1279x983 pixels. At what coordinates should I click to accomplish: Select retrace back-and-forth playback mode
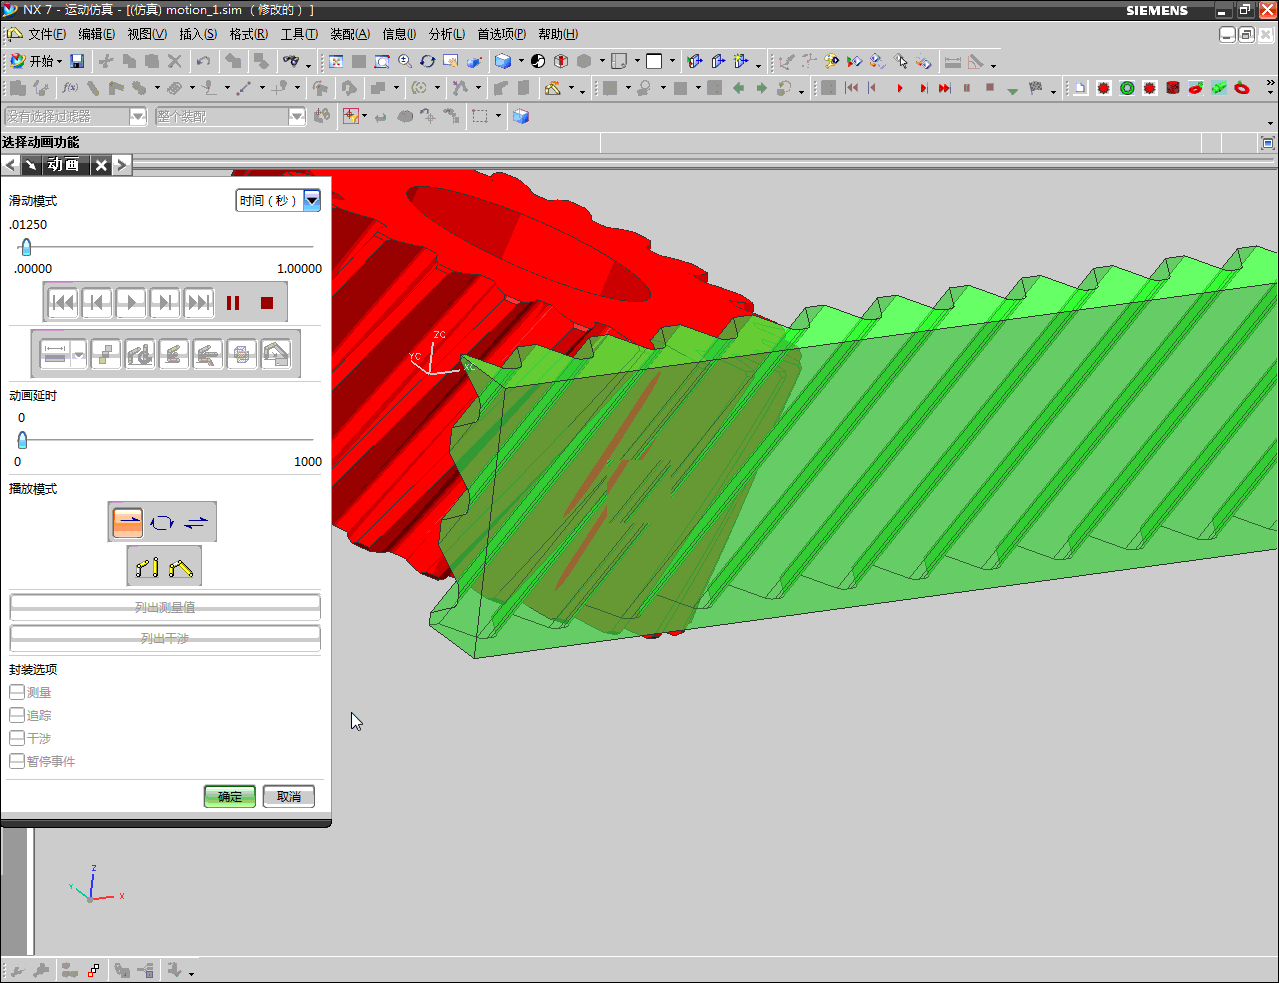click(196, 522)
